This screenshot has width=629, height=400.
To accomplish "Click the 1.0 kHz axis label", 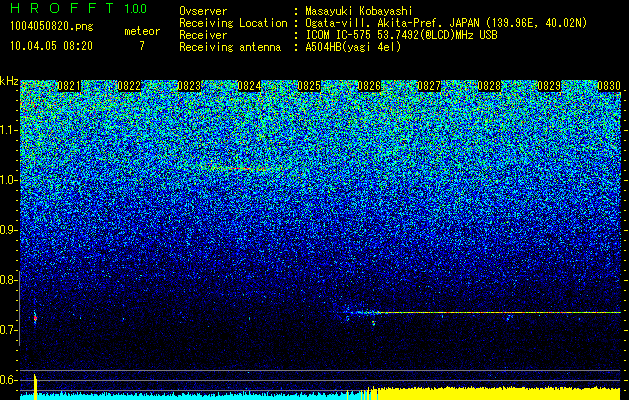I will (8, 180).
